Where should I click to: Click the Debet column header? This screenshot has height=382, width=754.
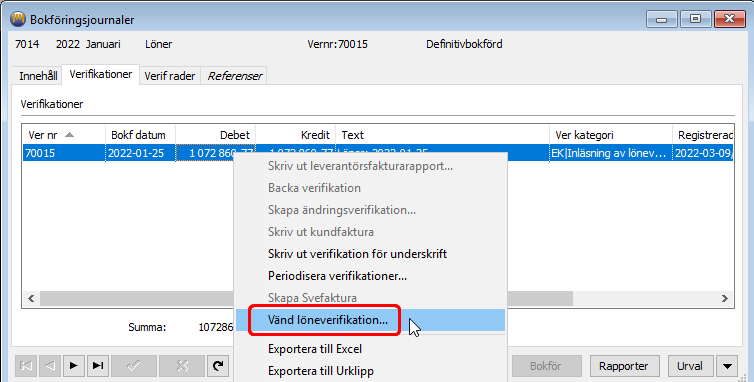click(215, 135)
